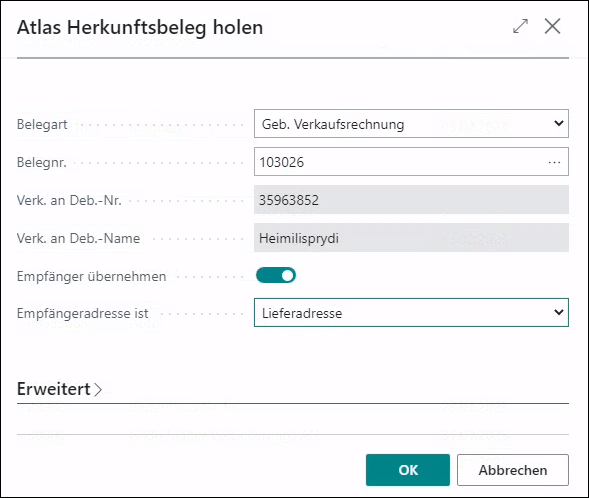Focus the Belegnr. field showing 103026
This screenshot has height=498, width=589.
[400, 161]
